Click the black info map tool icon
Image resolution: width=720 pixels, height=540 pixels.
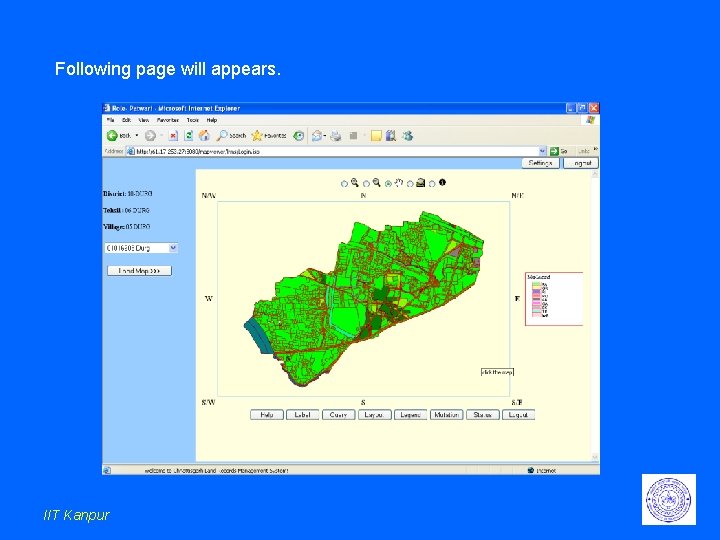442,182
